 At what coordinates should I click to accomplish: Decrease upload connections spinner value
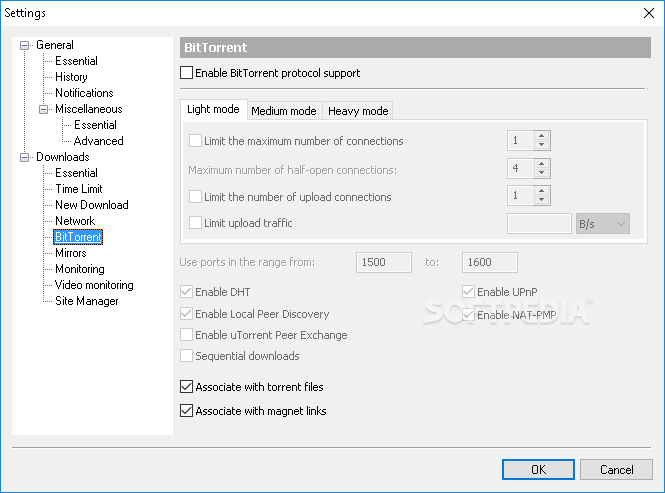(542, 200)
